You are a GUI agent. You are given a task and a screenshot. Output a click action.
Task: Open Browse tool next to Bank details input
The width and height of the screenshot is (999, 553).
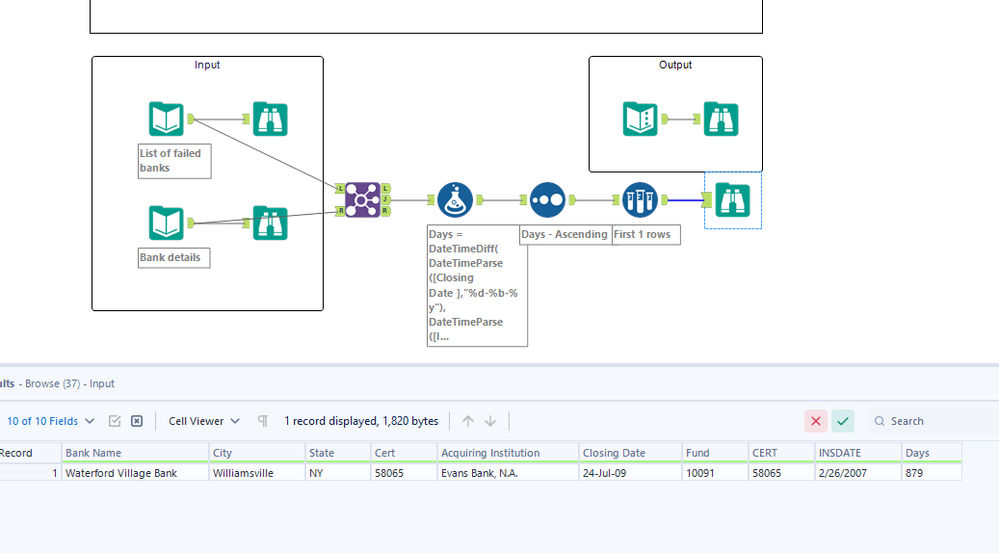click(x=270, y=223)
